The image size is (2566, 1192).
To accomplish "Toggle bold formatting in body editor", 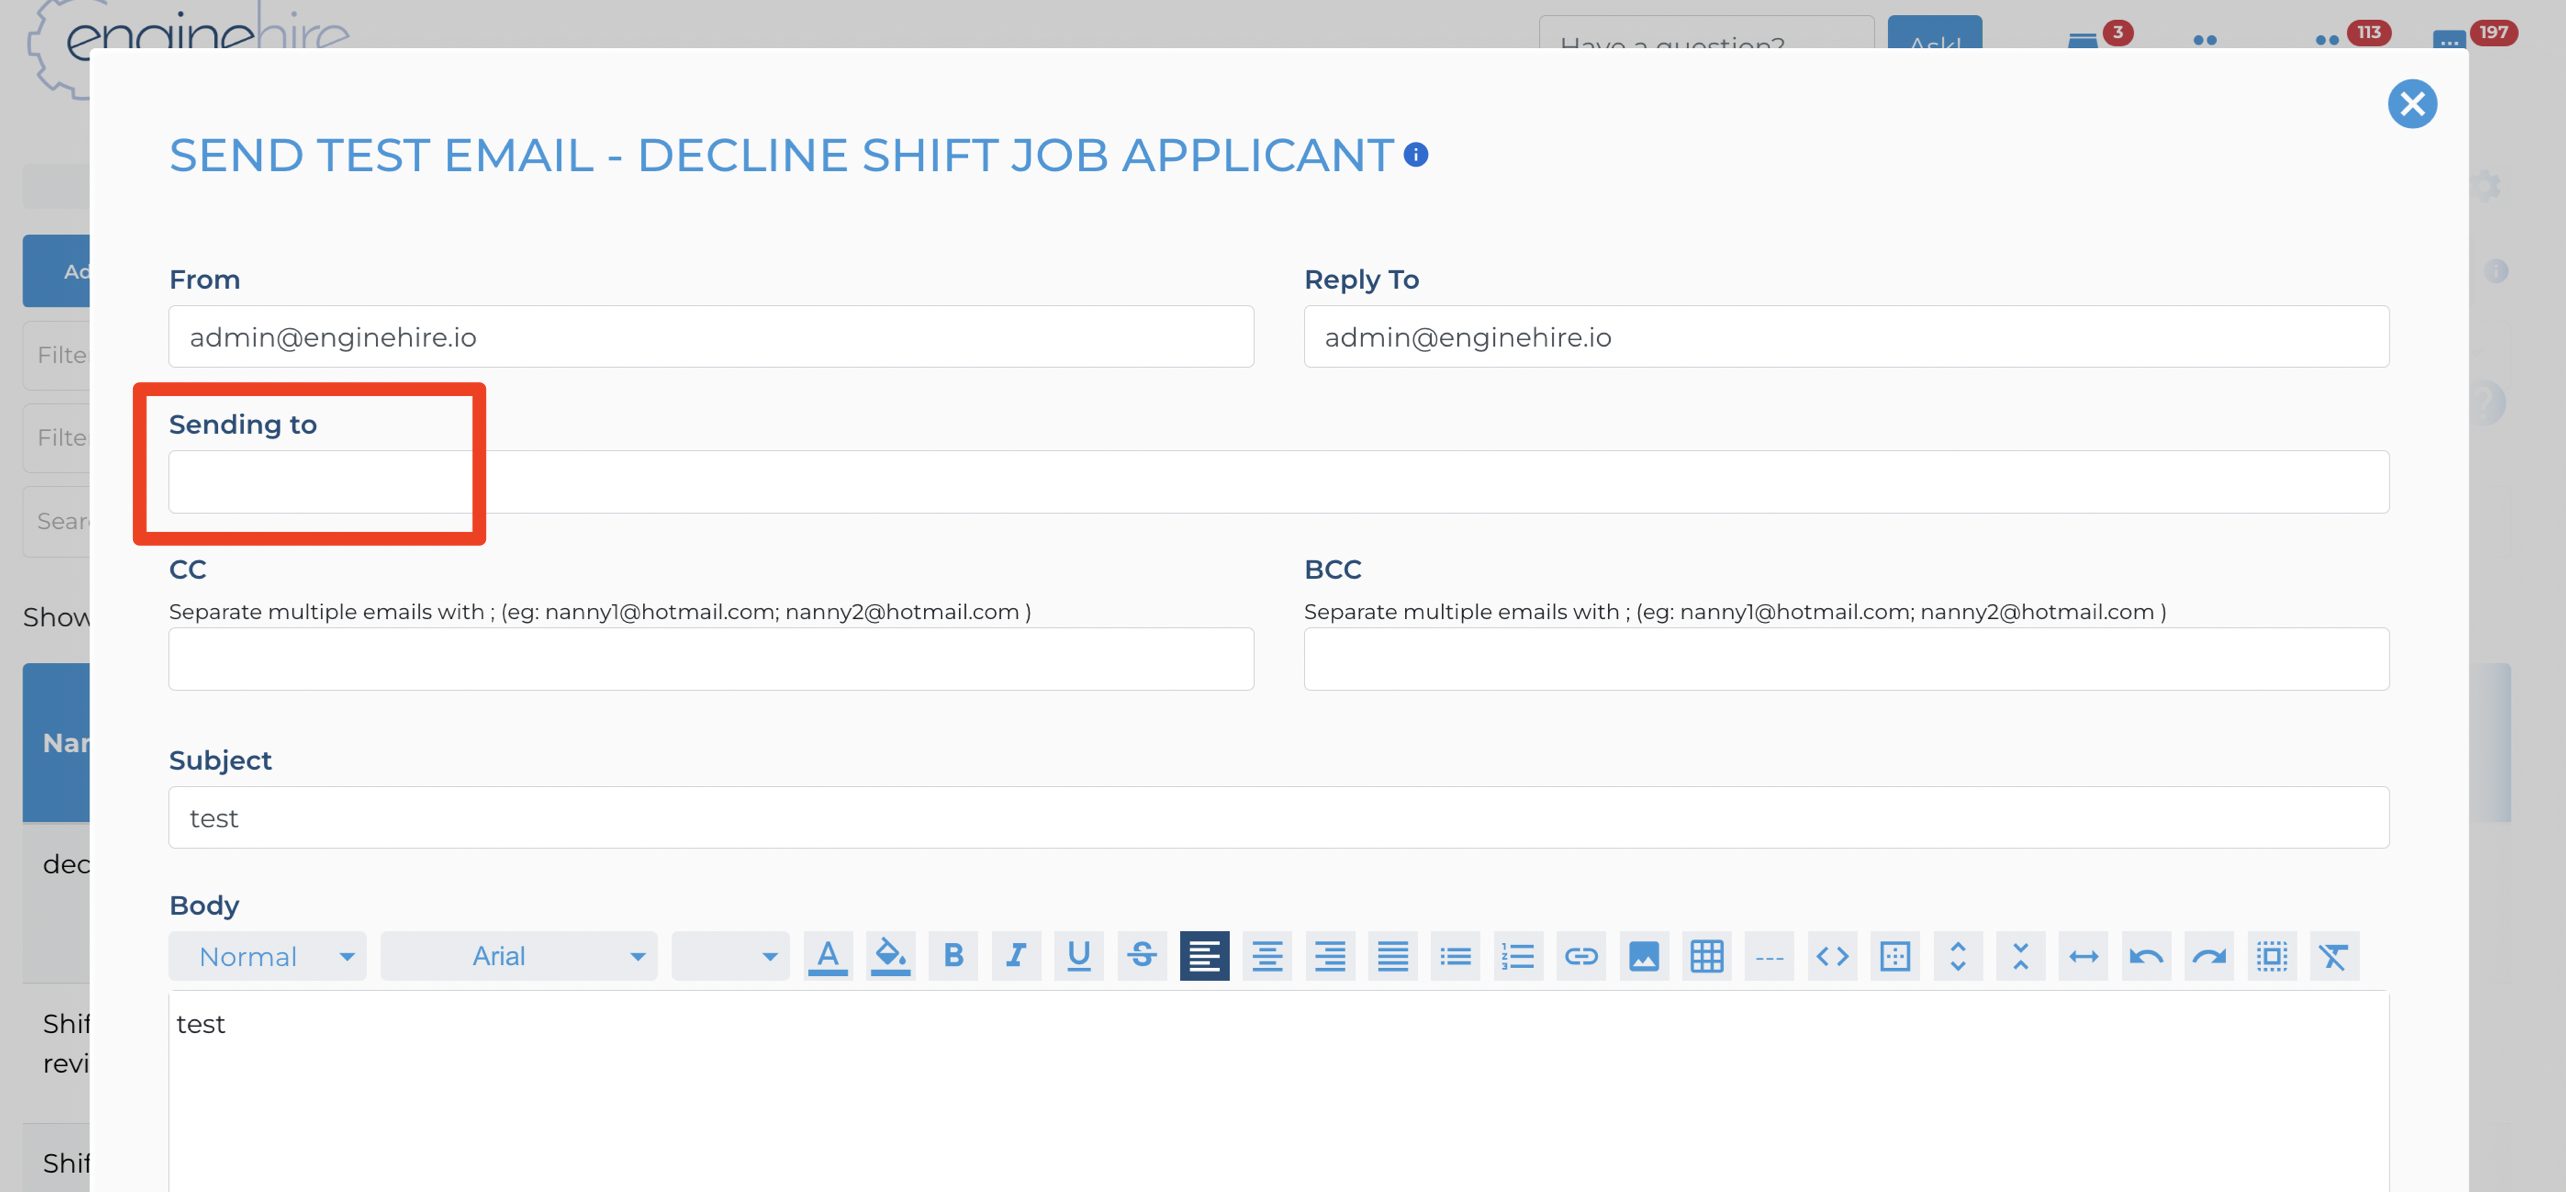I will tap(953, 956).
